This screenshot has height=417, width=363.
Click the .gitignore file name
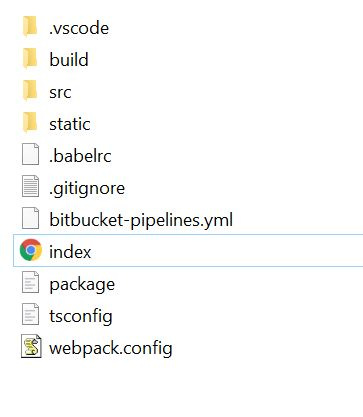87,189
